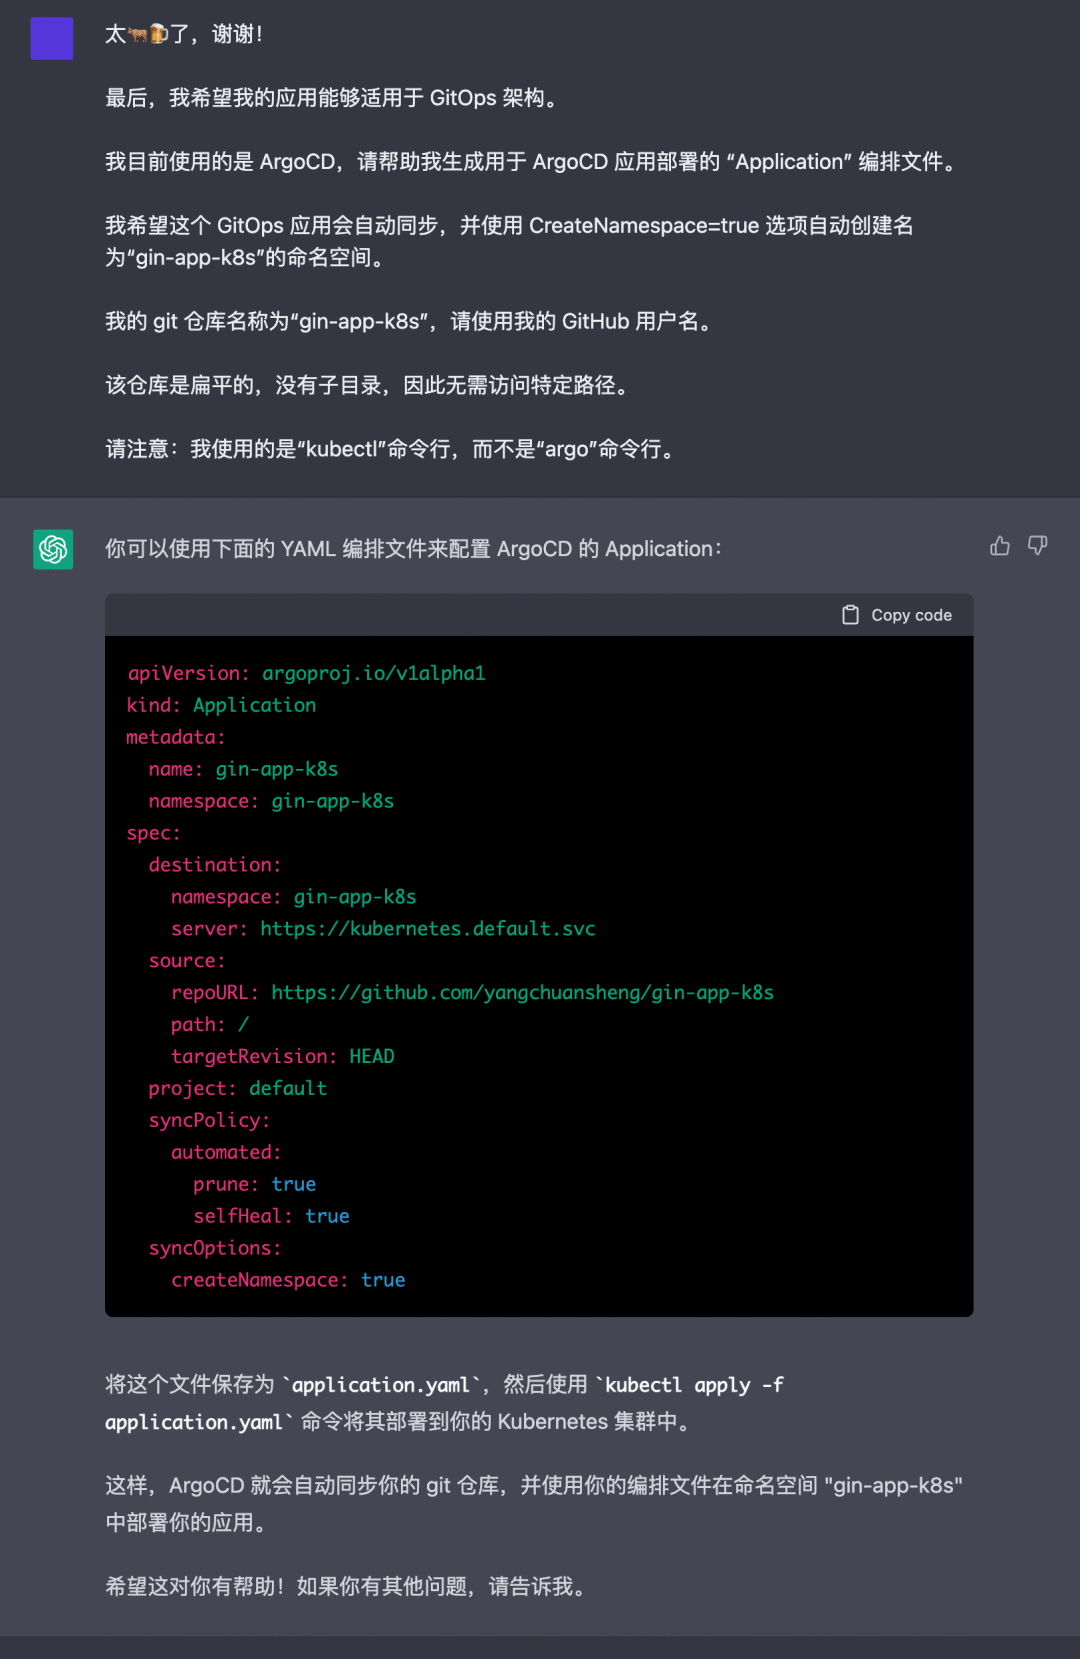Viewport: 1080px width, 1659px height.
Task: Click the line 'name: gin-app-k8s'
Action: (243, 769)
